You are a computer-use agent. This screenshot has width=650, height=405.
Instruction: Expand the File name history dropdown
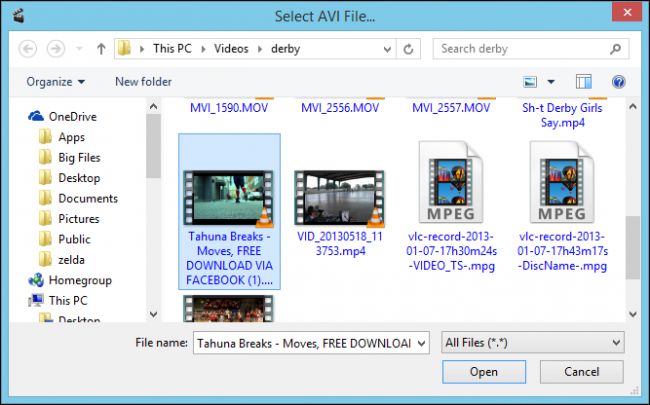[x=422, y=343]
